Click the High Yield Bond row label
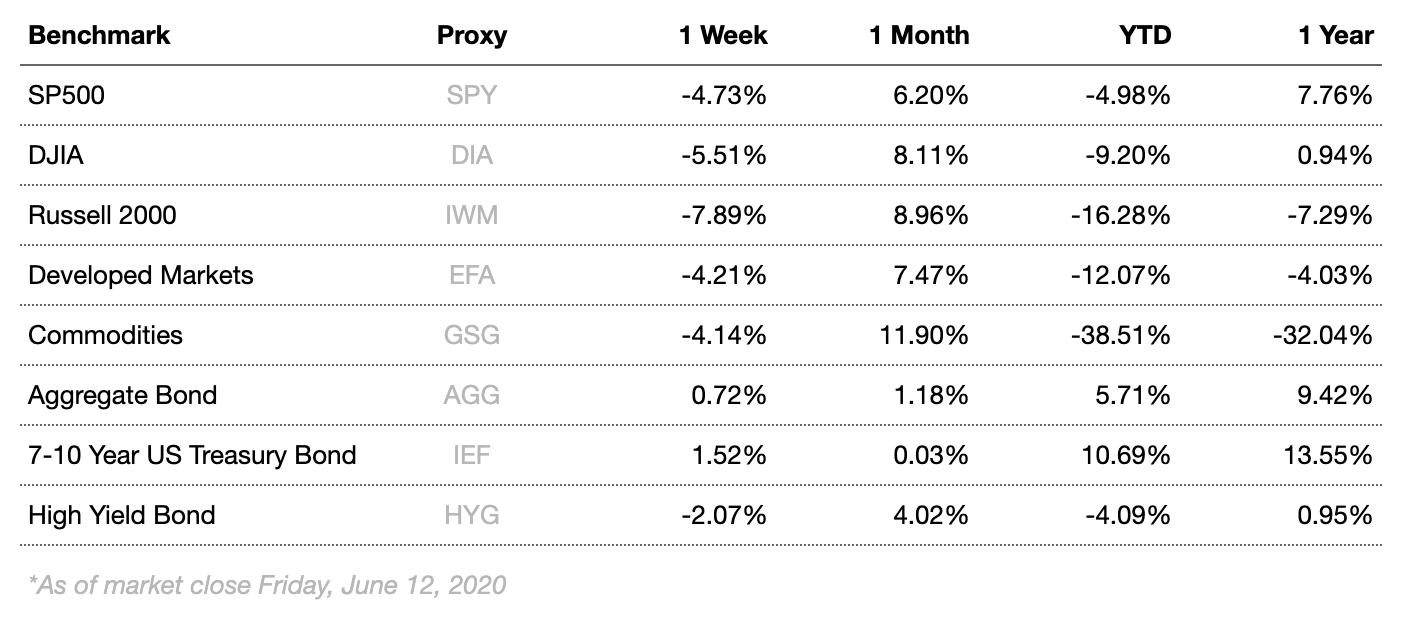 [x=122, y=516]
